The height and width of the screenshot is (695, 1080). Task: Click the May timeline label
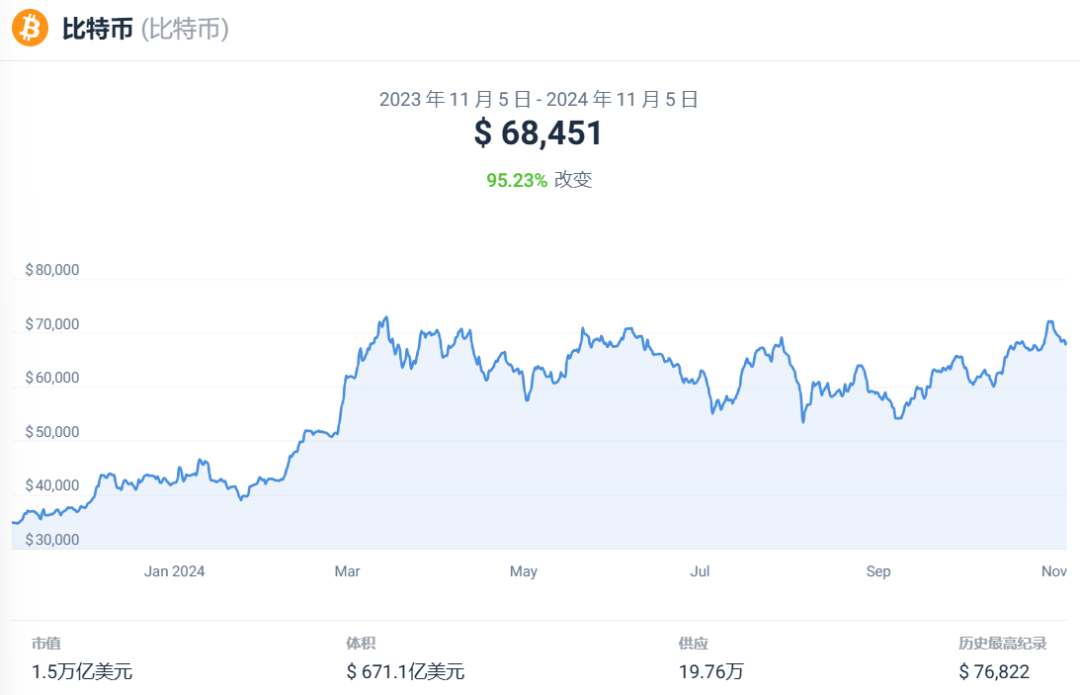pos(523,572)
